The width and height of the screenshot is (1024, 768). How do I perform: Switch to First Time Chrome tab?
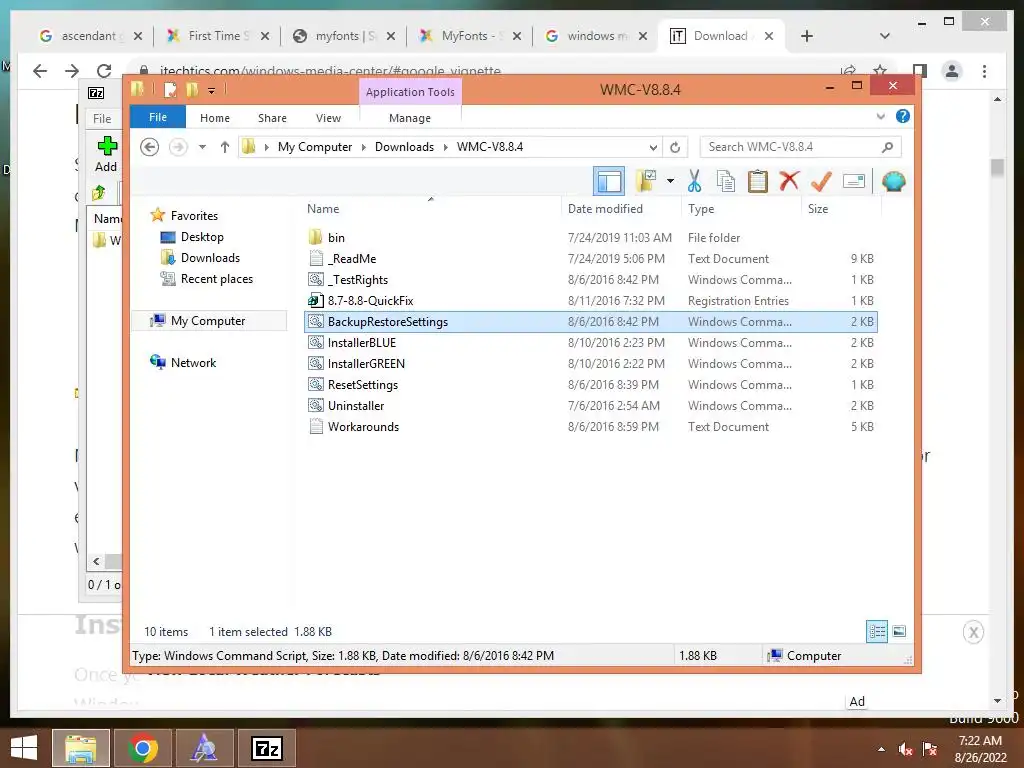216,36
